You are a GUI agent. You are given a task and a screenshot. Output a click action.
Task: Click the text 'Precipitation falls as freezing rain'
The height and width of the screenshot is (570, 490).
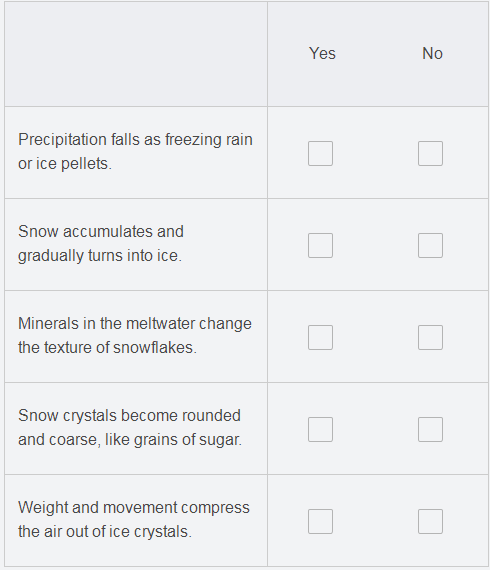click(135, 140)
